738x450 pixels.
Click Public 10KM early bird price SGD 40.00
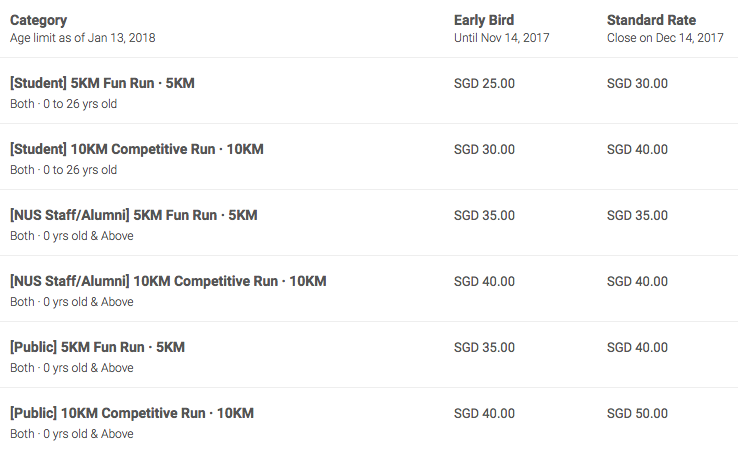(484, 413)
